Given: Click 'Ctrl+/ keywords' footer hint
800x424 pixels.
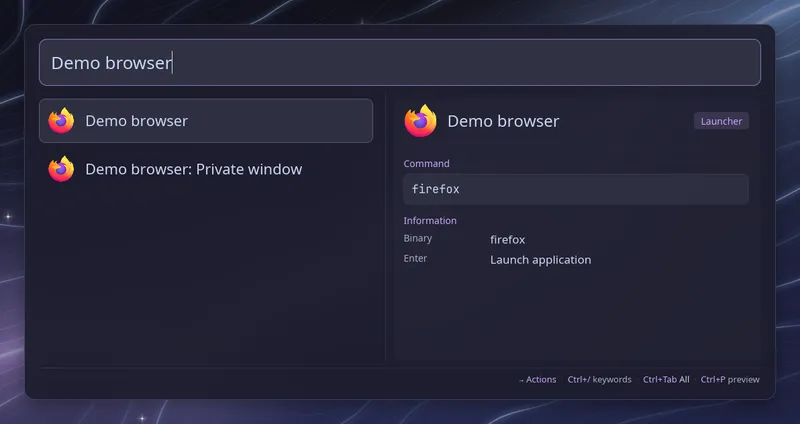Looking at the screenshot, I should pos(599,380).
